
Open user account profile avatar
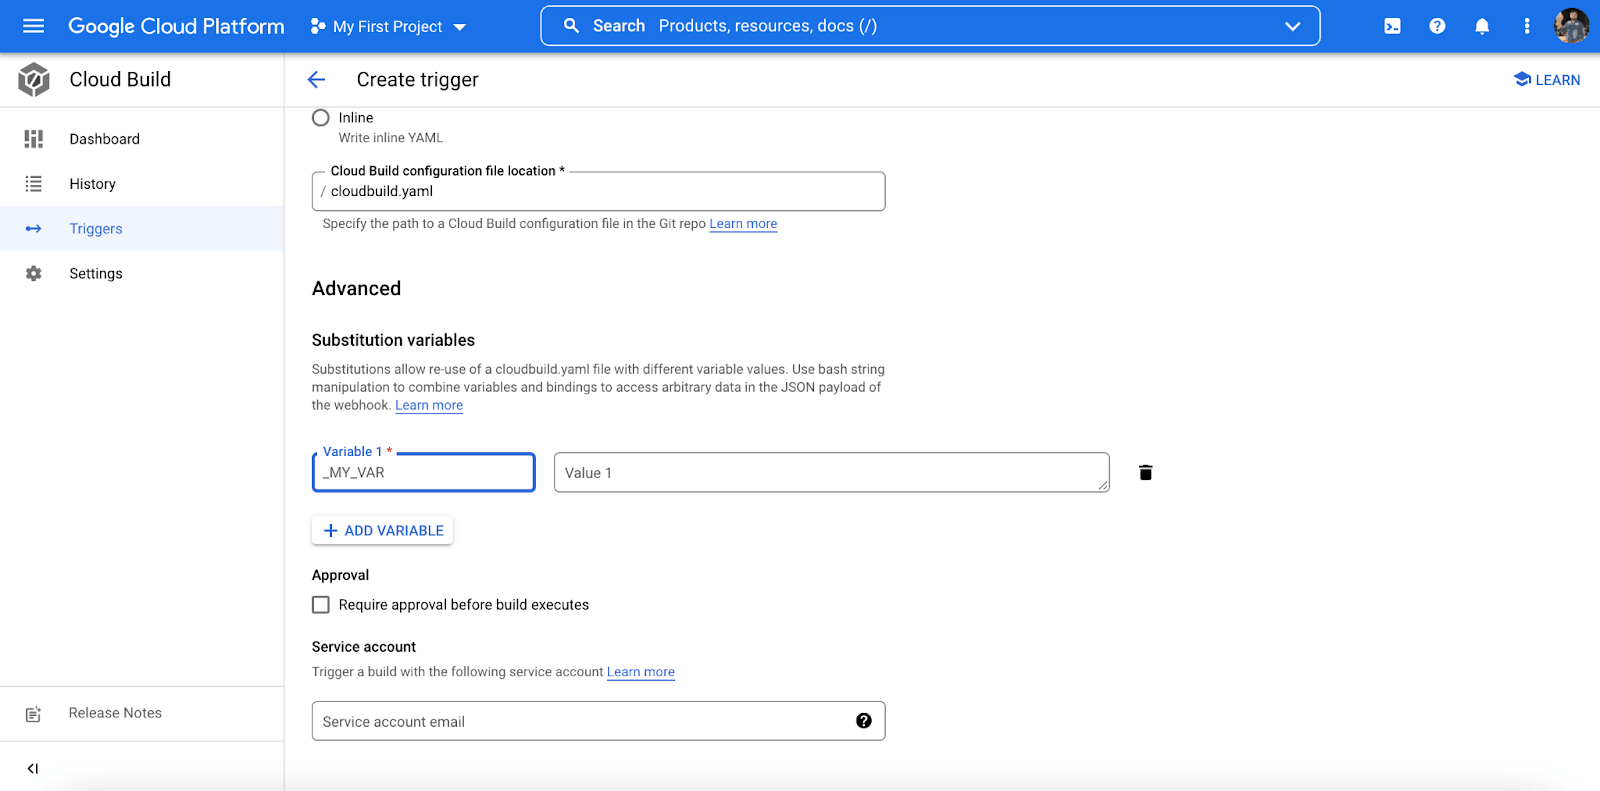click(1571, 26)
